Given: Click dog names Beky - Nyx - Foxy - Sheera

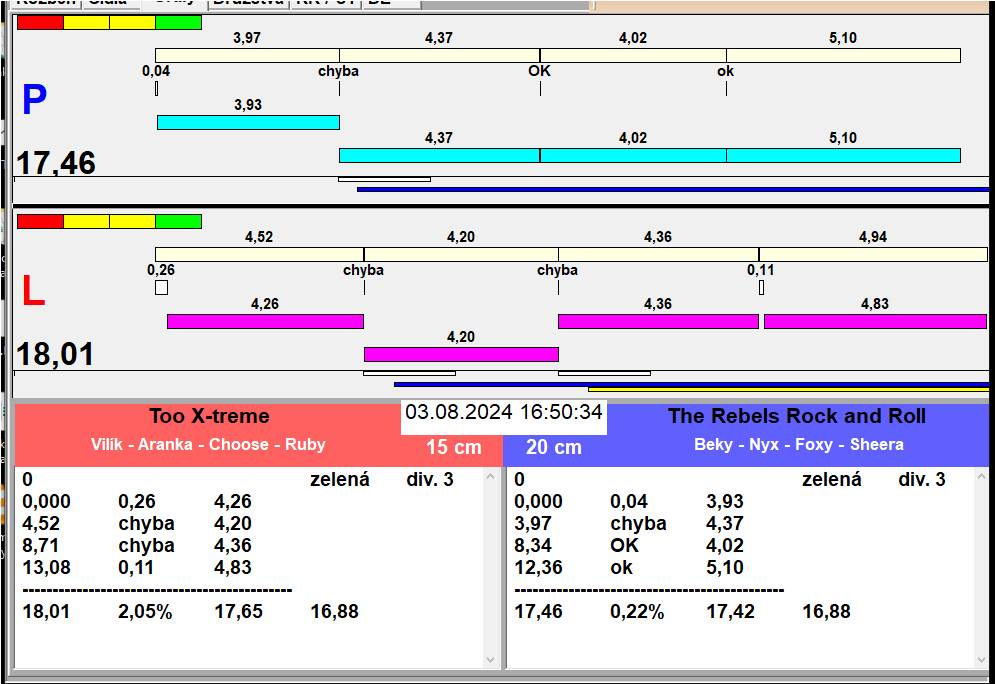Looking at the screenshot, I should pyautogui.click(x=799, y=444).
